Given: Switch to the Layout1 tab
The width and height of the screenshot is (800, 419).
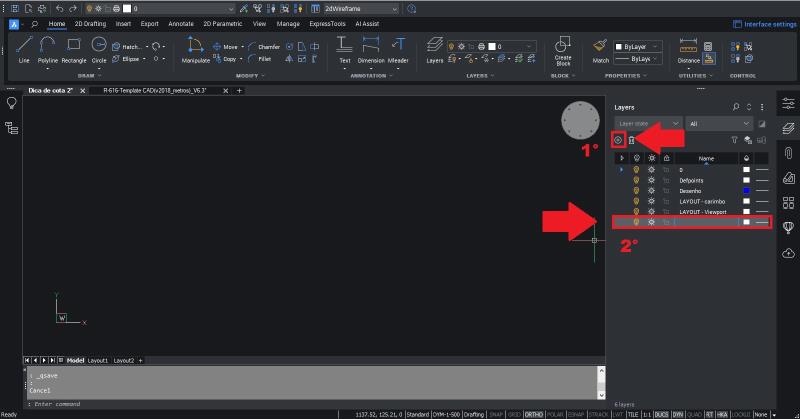Looking at the screenshot, I should pyautogui.click(x=98, y=359).
